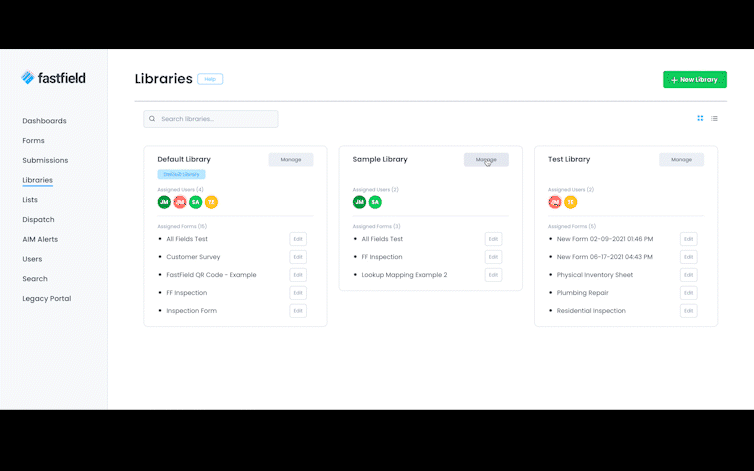Switch to list view layout
Screen dimensions: 754x471
pos(714,118)
